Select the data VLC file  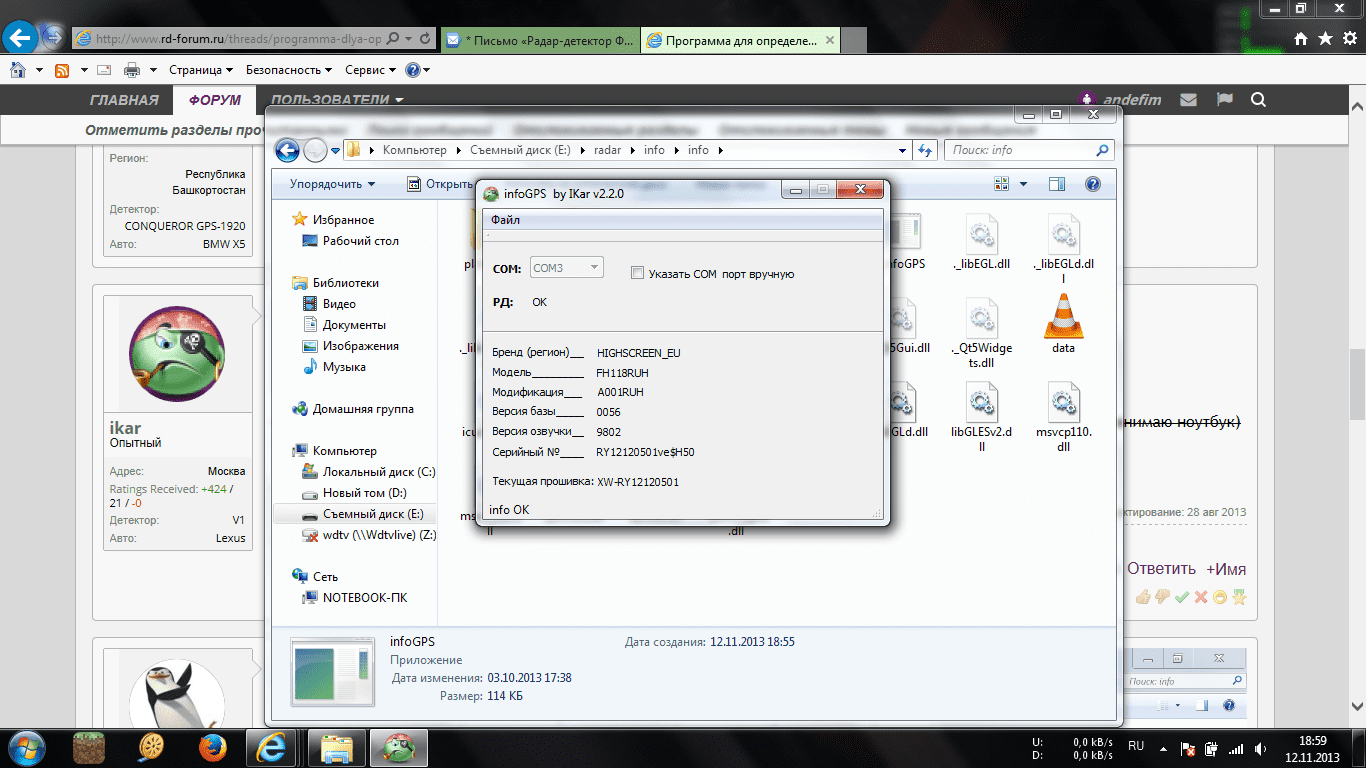(x=1063, y=325)
